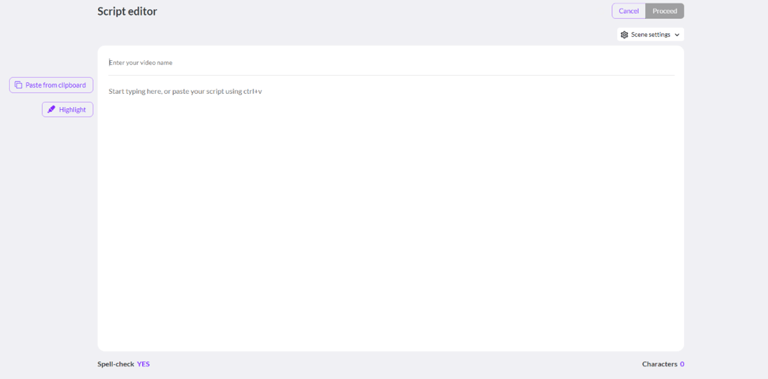Click the Spell-check label
This screenshot has width=768, height=379.
click(x=116, y=364)
